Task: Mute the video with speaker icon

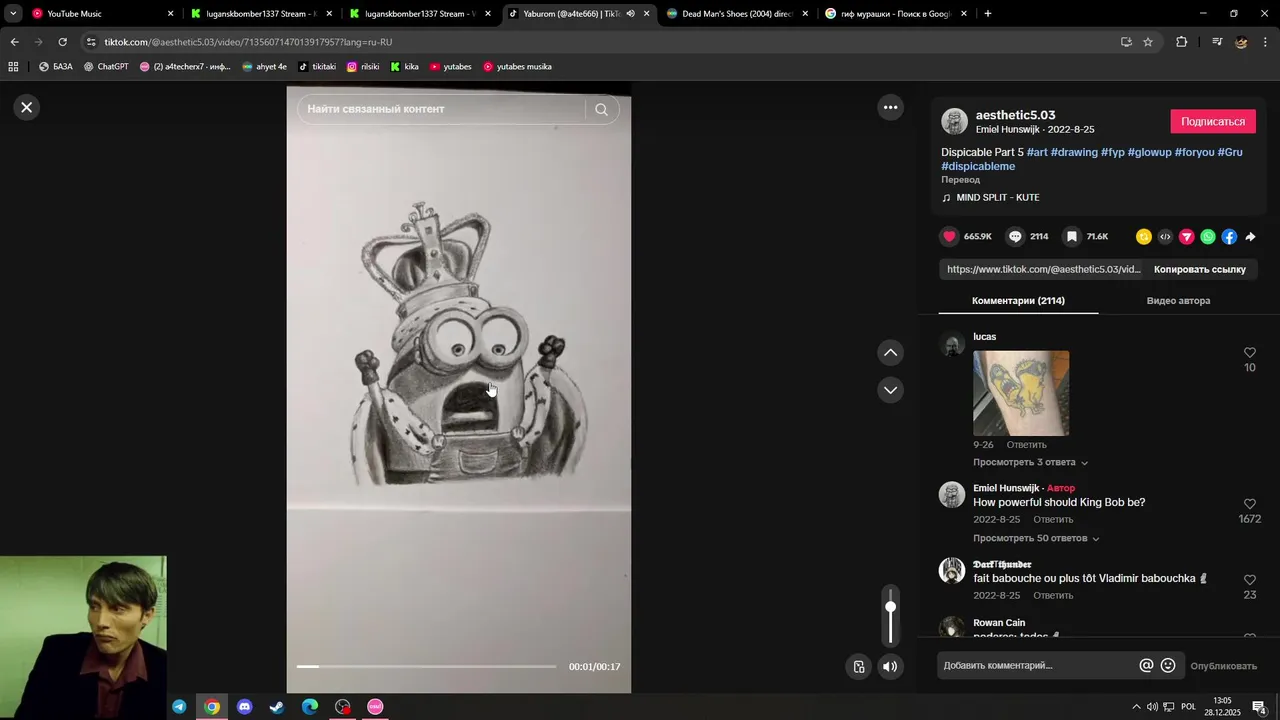Action: (890, 666)
